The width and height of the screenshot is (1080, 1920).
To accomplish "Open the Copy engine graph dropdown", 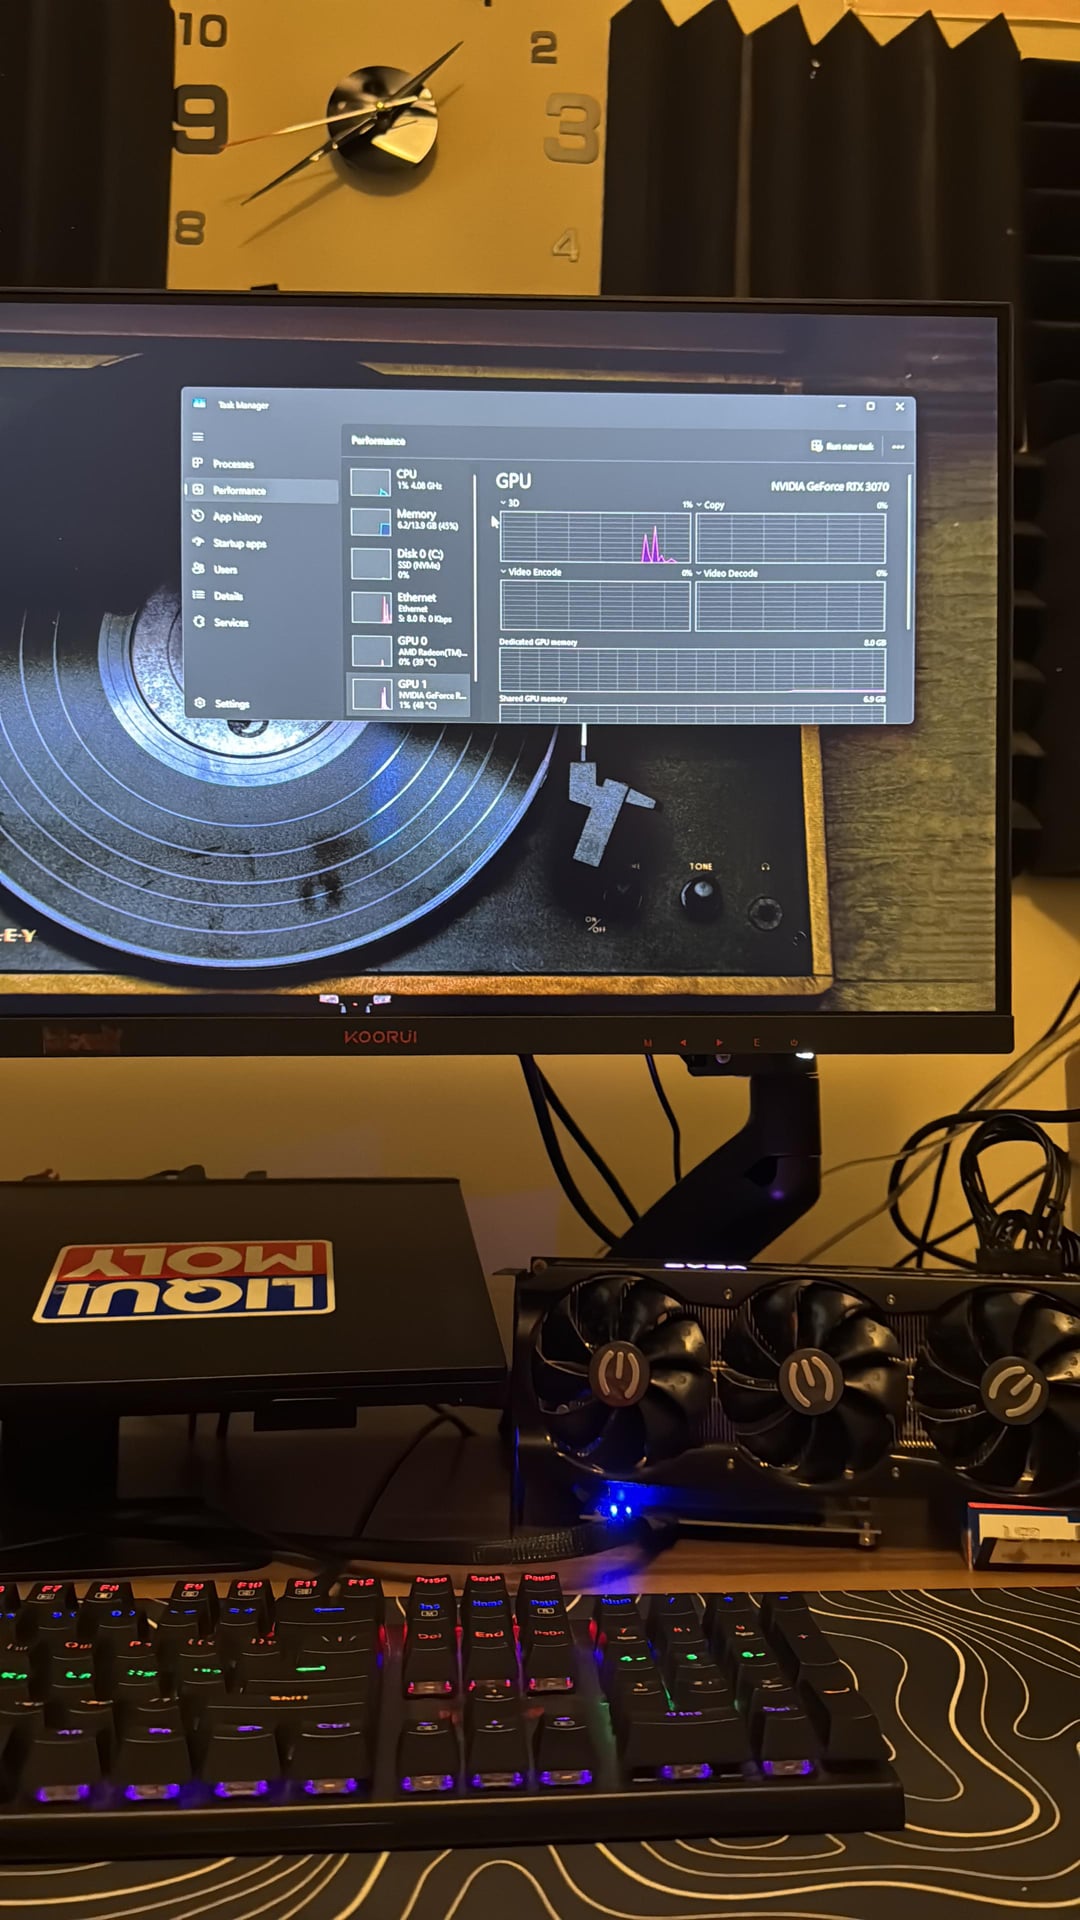I will click(700, 505).
